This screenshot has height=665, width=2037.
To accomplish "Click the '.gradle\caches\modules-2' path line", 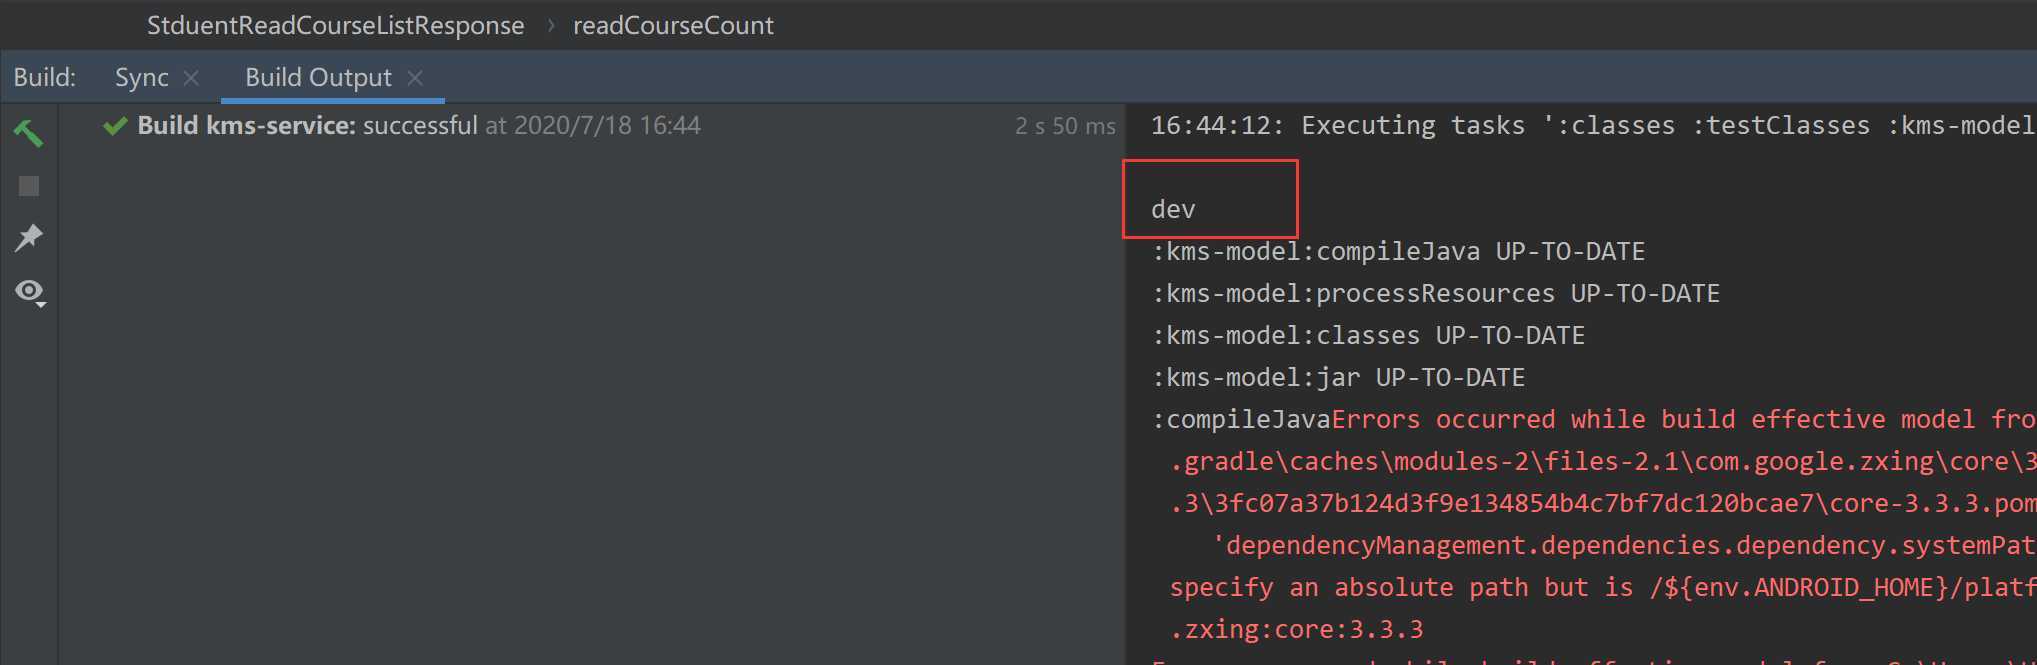I will (1602, 461).
